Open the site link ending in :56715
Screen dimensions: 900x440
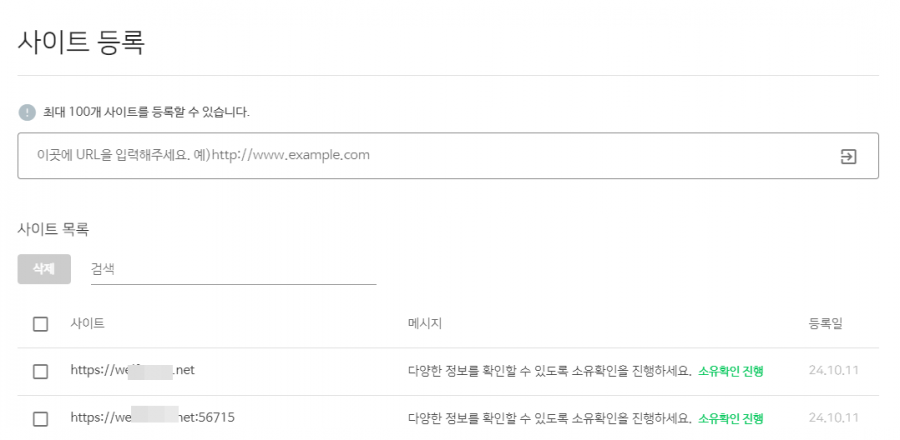coord(152,417)
